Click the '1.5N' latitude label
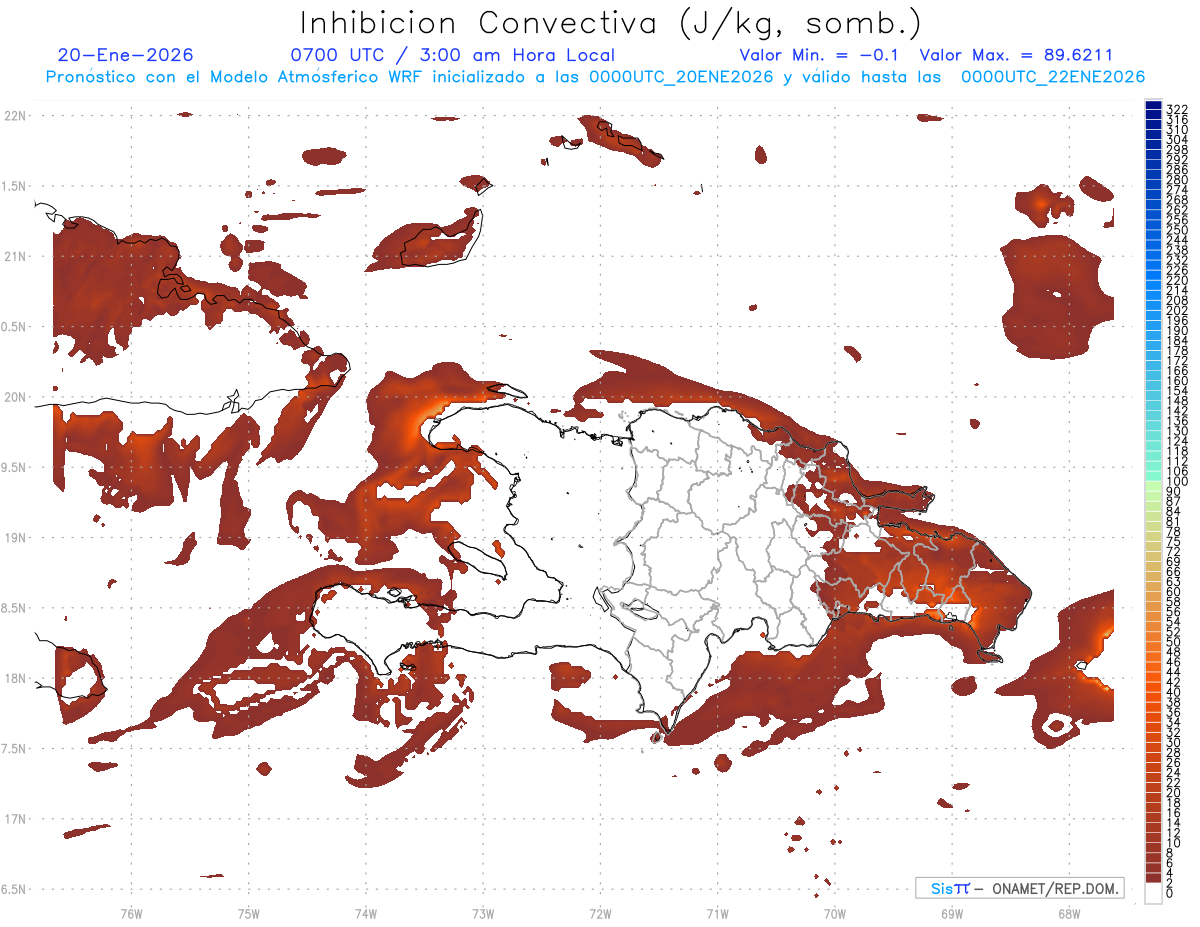This screenshot has width=1200, height=927. point(15,186)
